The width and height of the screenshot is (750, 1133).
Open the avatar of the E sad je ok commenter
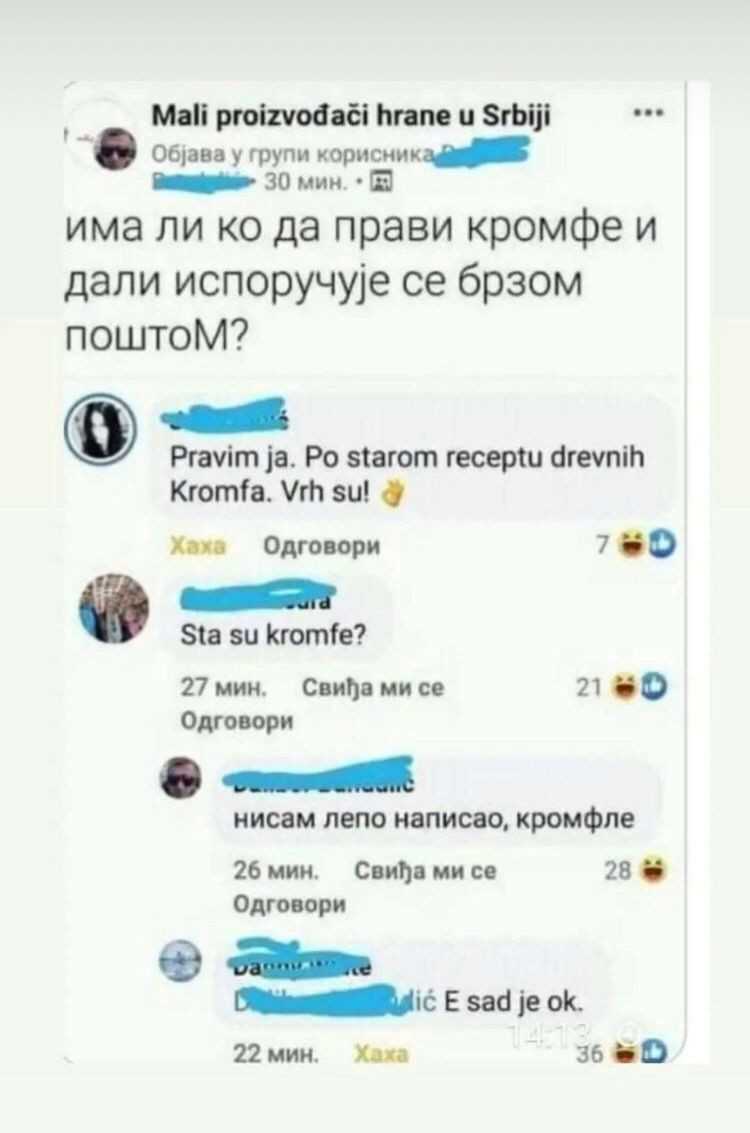181,962
